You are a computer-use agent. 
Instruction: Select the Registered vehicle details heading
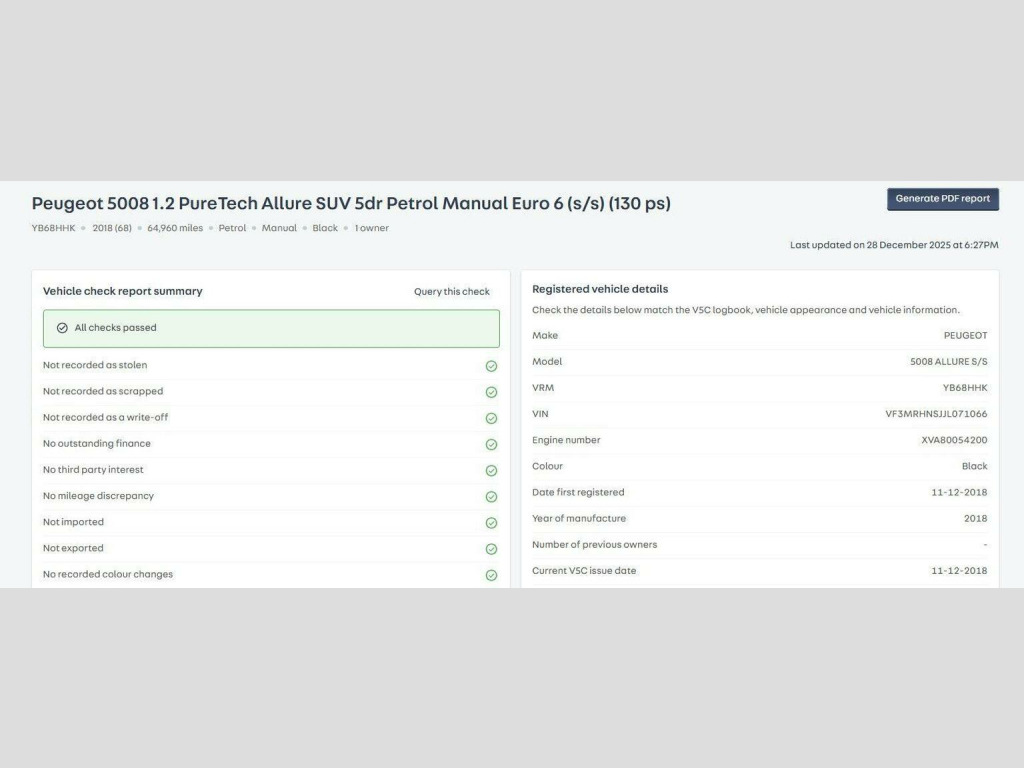(x=600, y=289)
